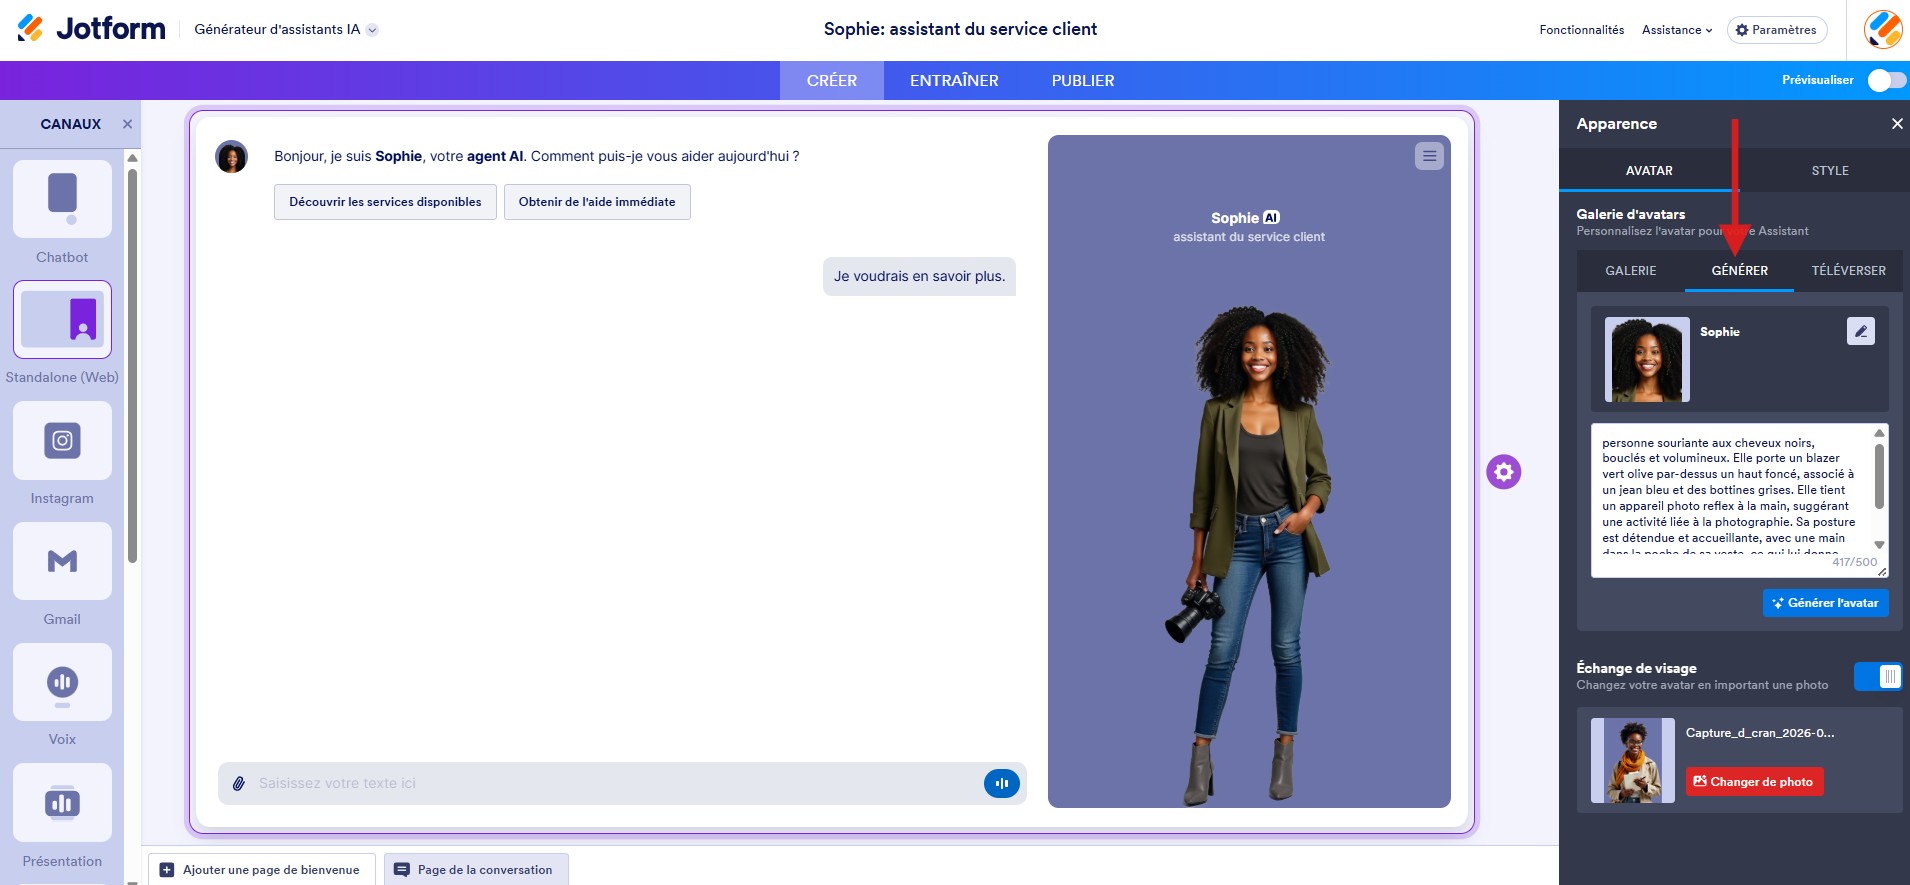This screenshot has height=885, width=1910.
Task: Click the paperclip attachment icon
Action: pyautogui.click(x=239, y=784)
